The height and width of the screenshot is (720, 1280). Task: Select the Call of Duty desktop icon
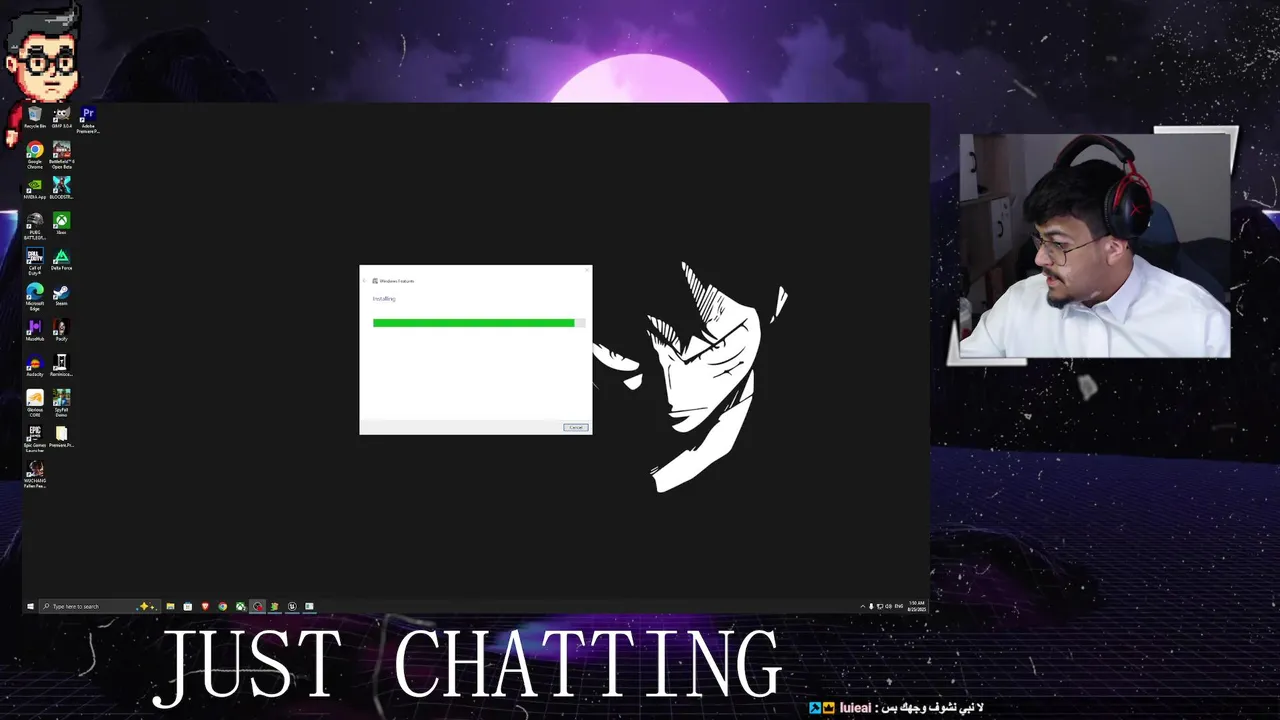pos(35,261)
